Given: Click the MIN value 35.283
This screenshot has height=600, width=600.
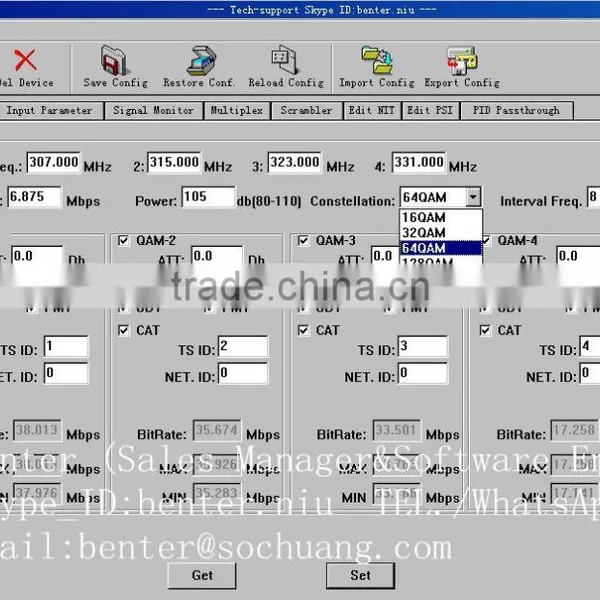Looking at the screenshot, I should click(x=217, y=493).
